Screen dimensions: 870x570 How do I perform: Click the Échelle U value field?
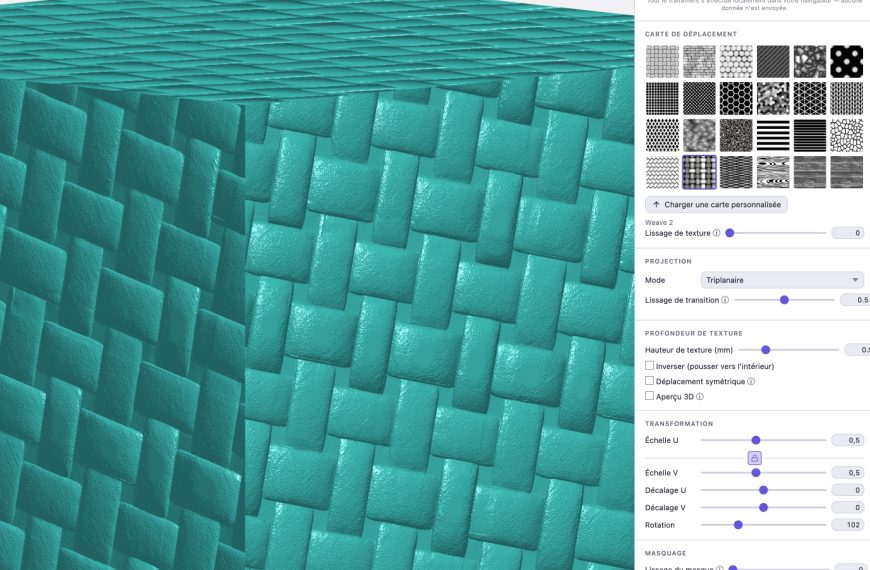[847, 440]
